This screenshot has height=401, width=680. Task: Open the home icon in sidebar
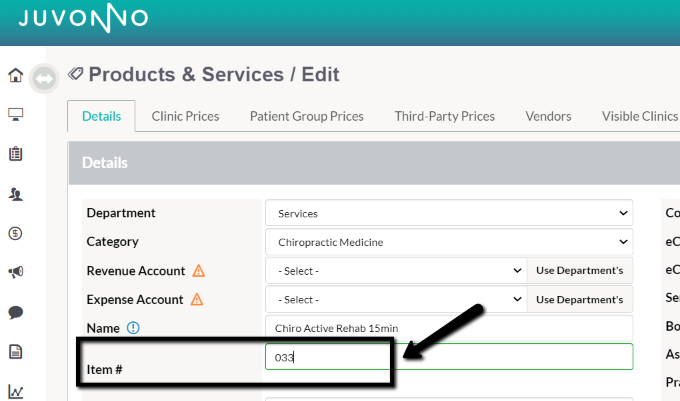click(16, 75)
